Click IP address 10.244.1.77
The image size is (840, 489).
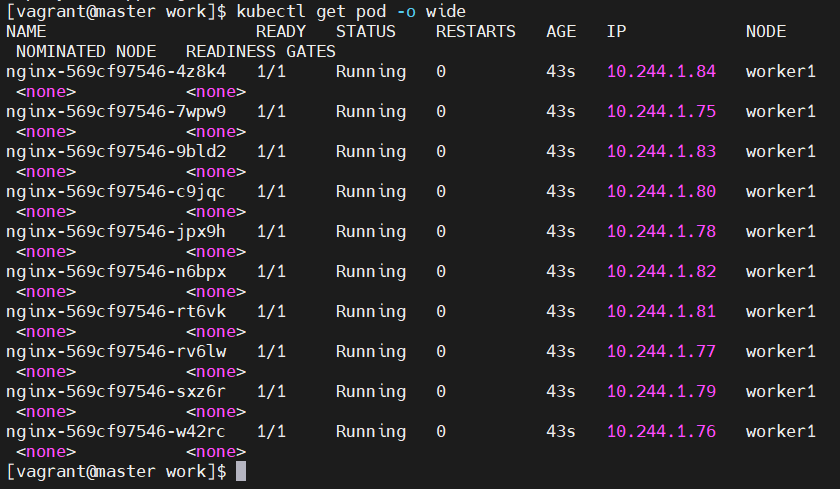(661, 351)
